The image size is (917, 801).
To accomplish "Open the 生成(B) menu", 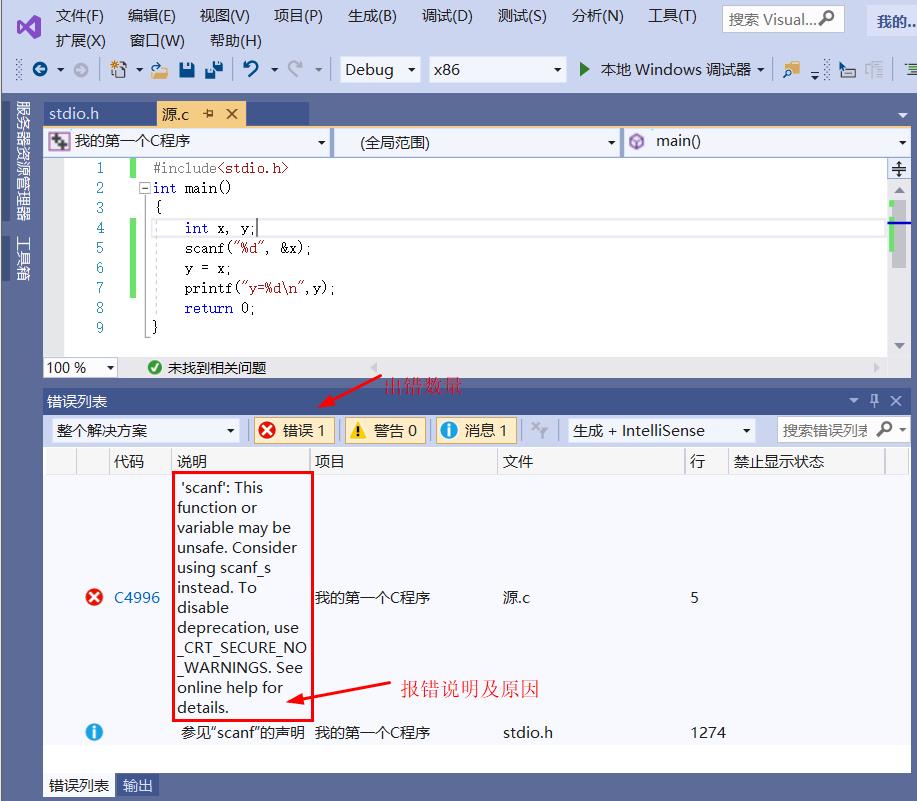I will tap(372, 16).
